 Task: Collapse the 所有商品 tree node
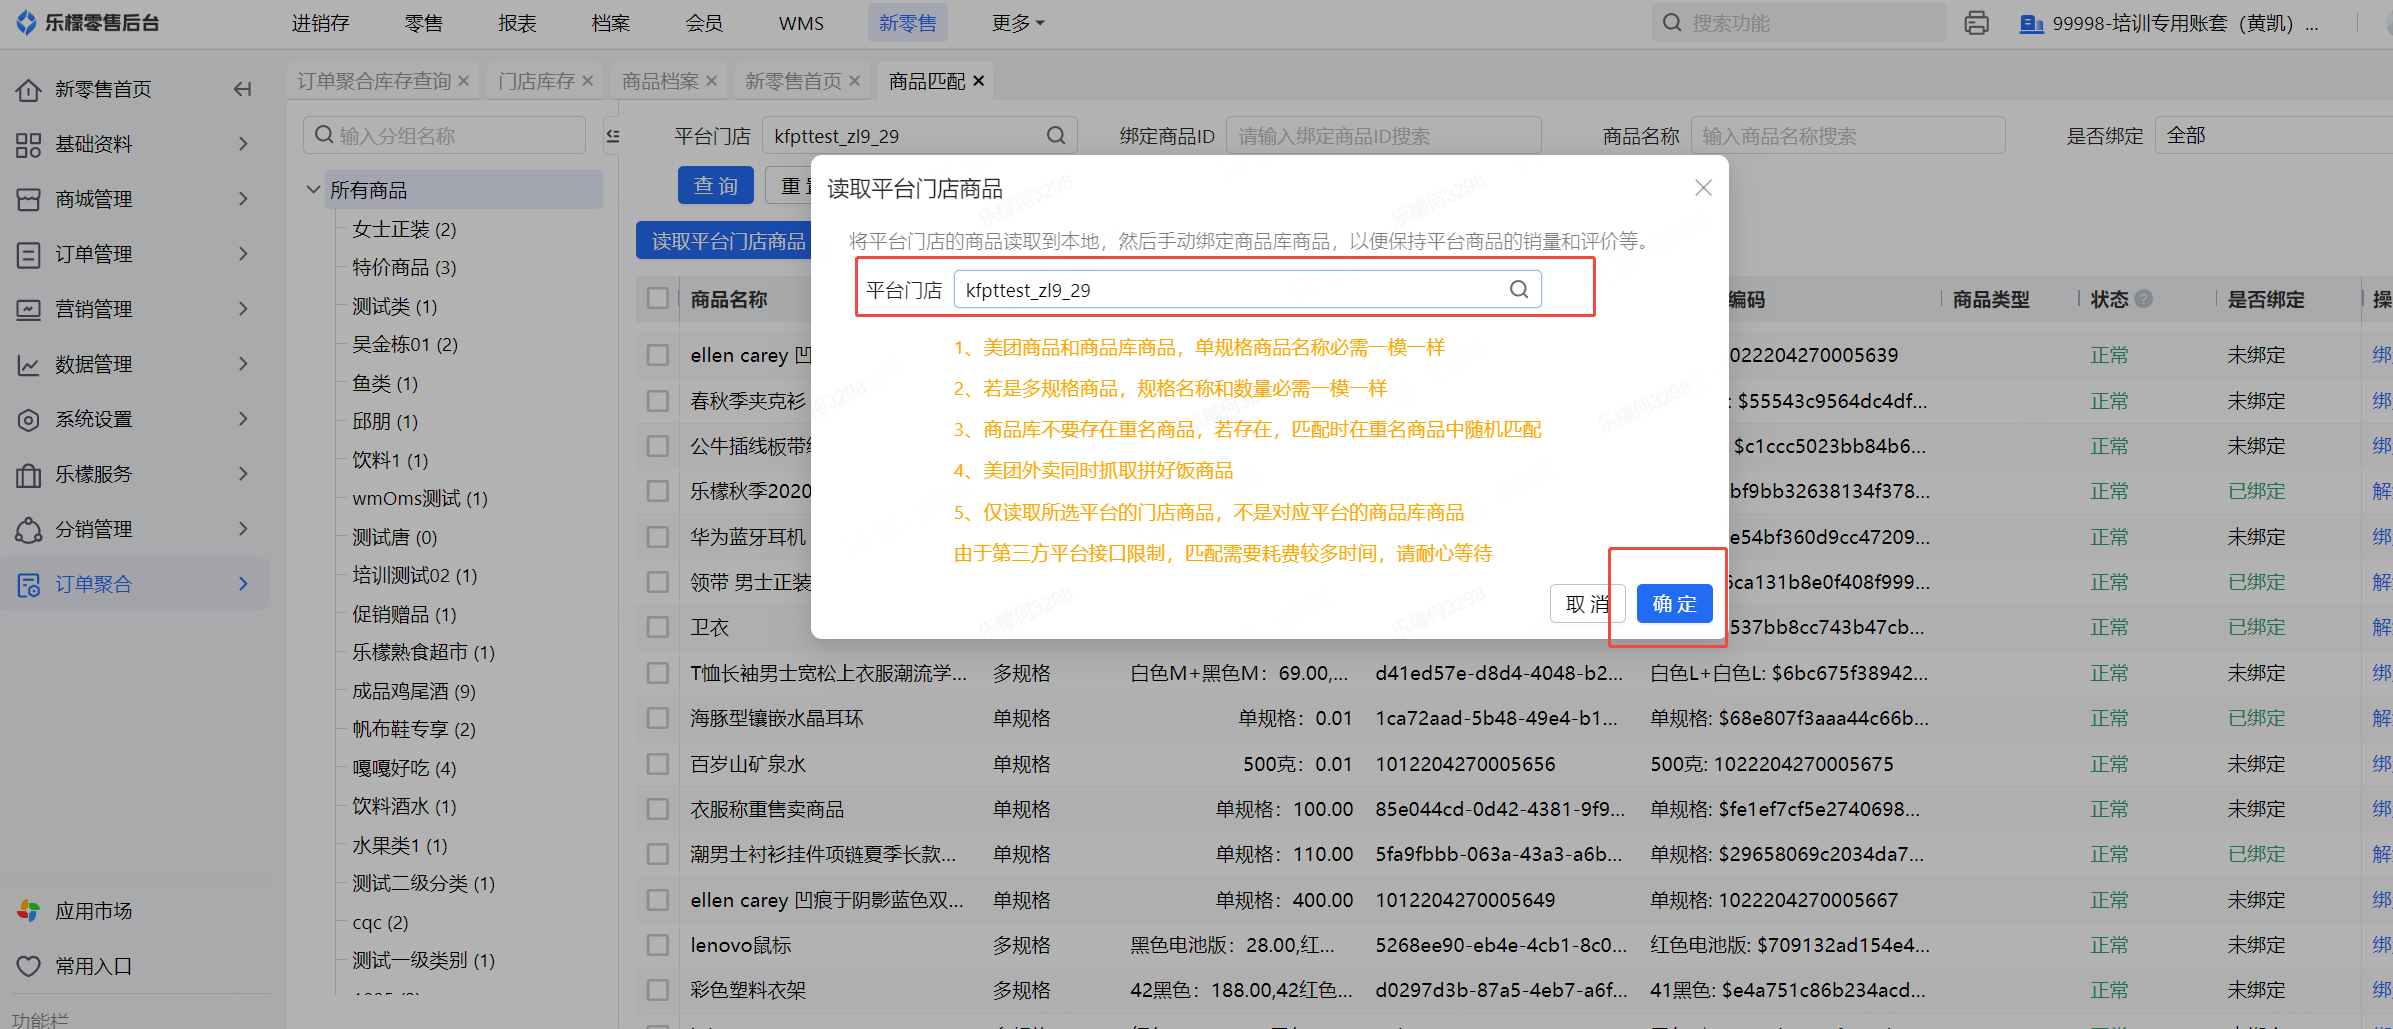[x=313, y=189]
